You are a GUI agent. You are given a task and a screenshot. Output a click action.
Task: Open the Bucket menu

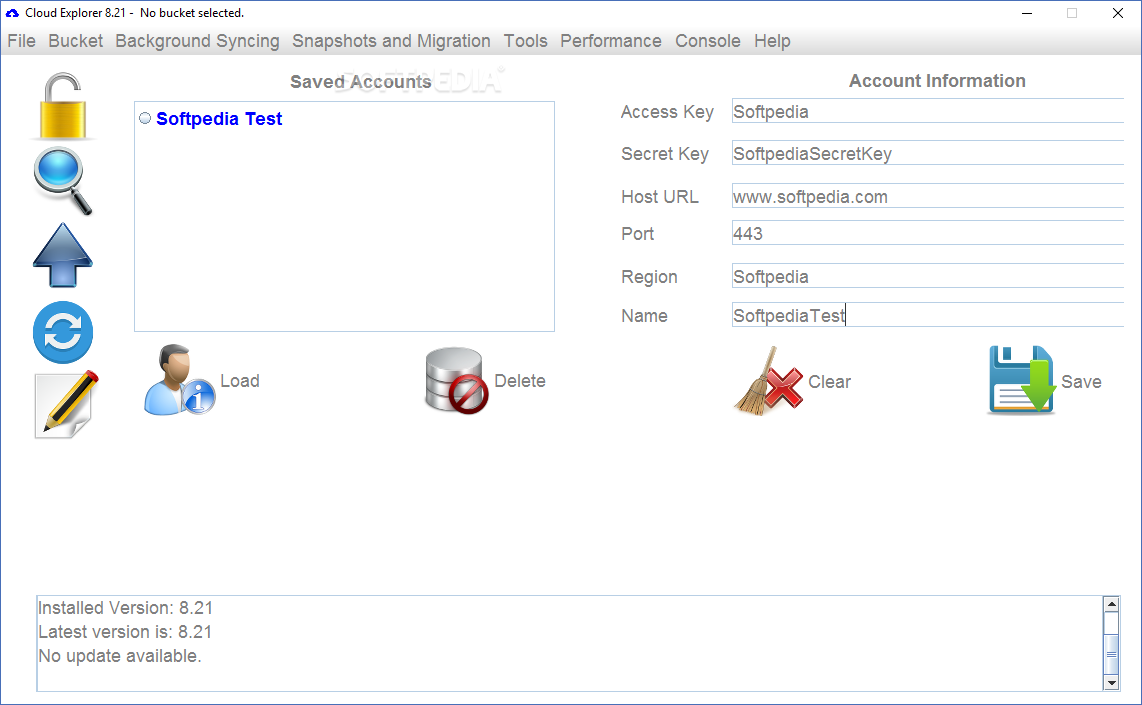pos(76,41)
